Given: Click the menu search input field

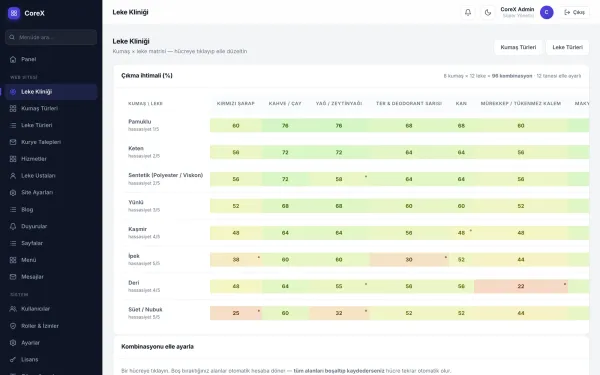Looking at the screenshot, I should (51, 37).
